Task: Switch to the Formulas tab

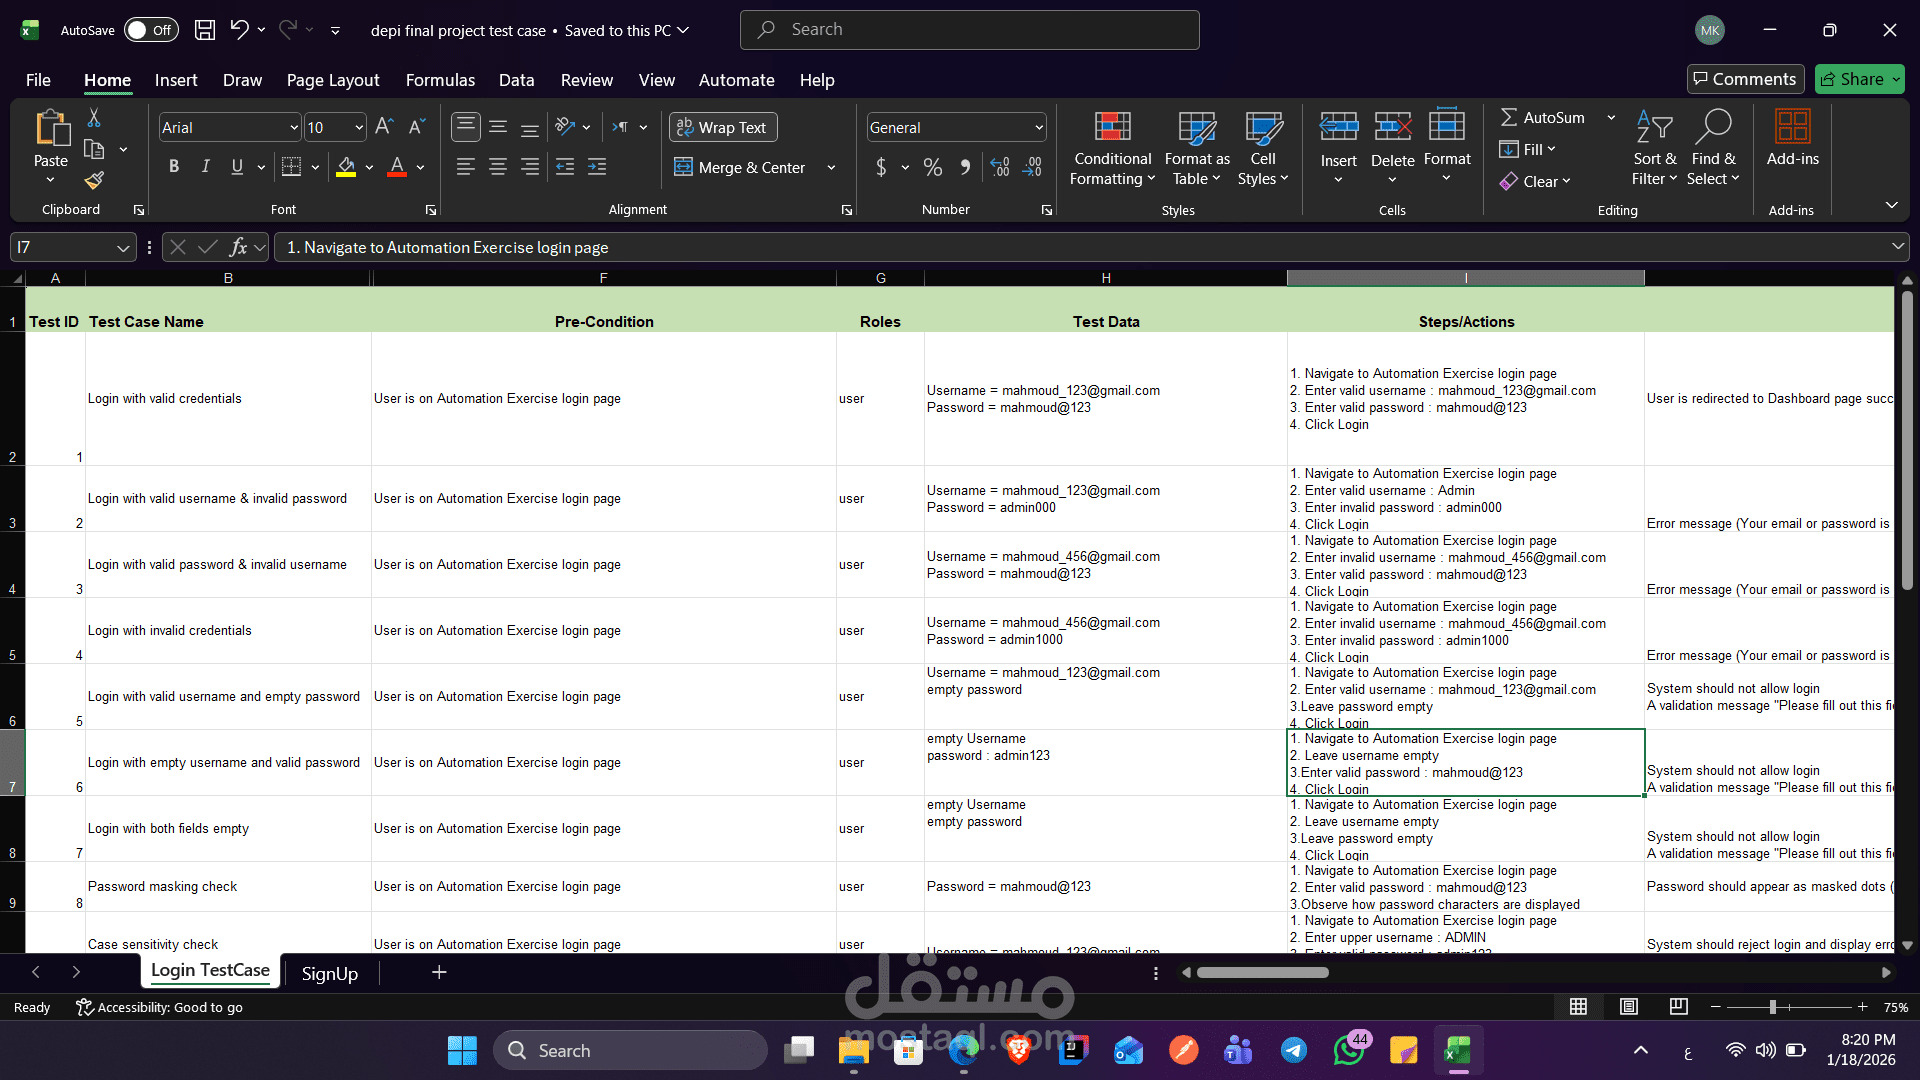Action: pyautogui.click(x=440, y=80)
